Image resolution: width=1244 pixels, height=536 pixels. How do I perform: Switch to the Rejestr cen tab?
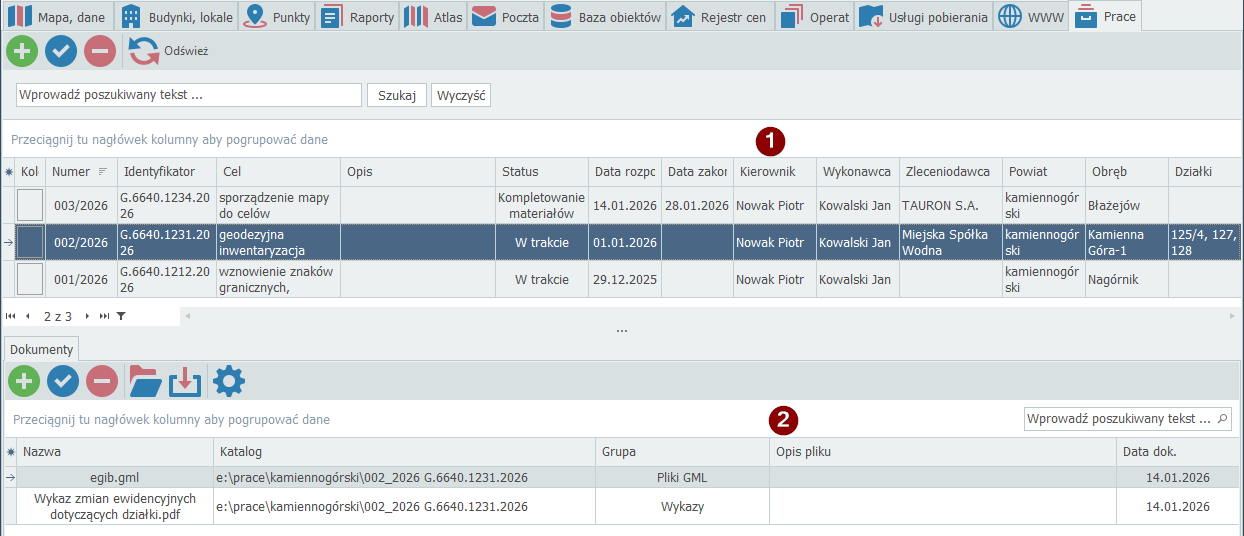pos(722,17)
